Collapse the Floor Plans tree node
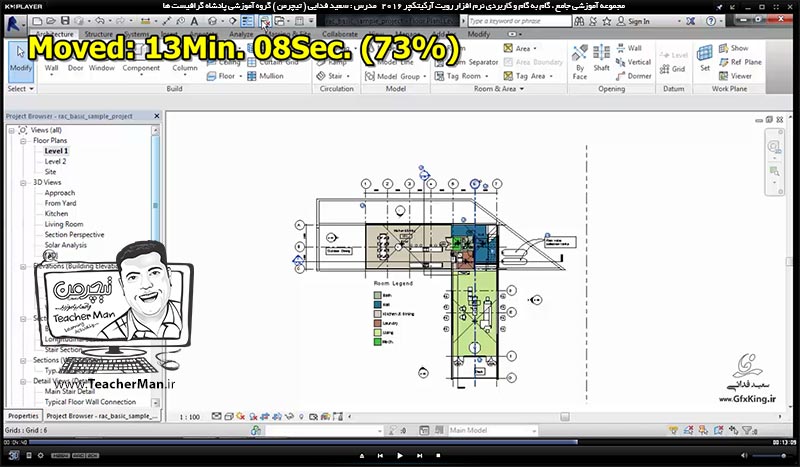Screen dimensions: 800x467 point(23,140)
